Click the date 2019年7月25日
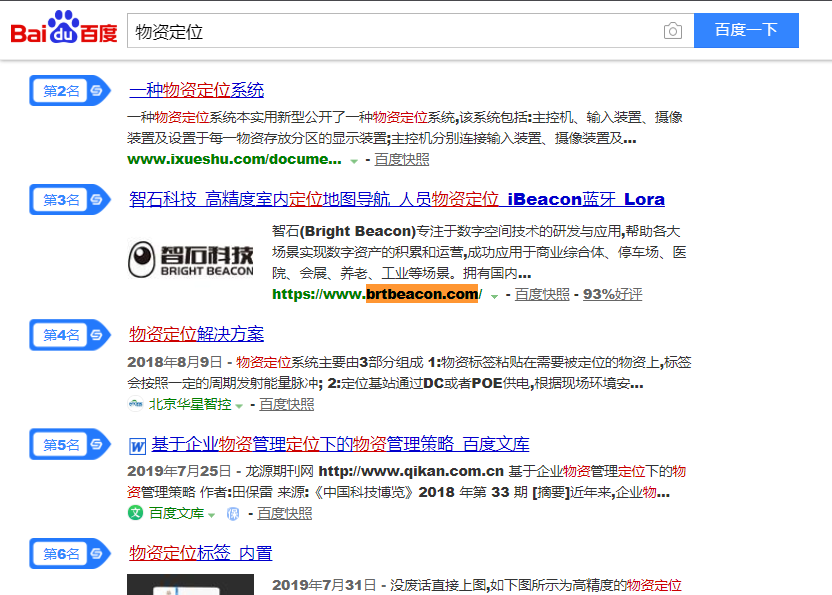This screenshot has height=595, width=832. pyautogui.click(x=179, y=471)
